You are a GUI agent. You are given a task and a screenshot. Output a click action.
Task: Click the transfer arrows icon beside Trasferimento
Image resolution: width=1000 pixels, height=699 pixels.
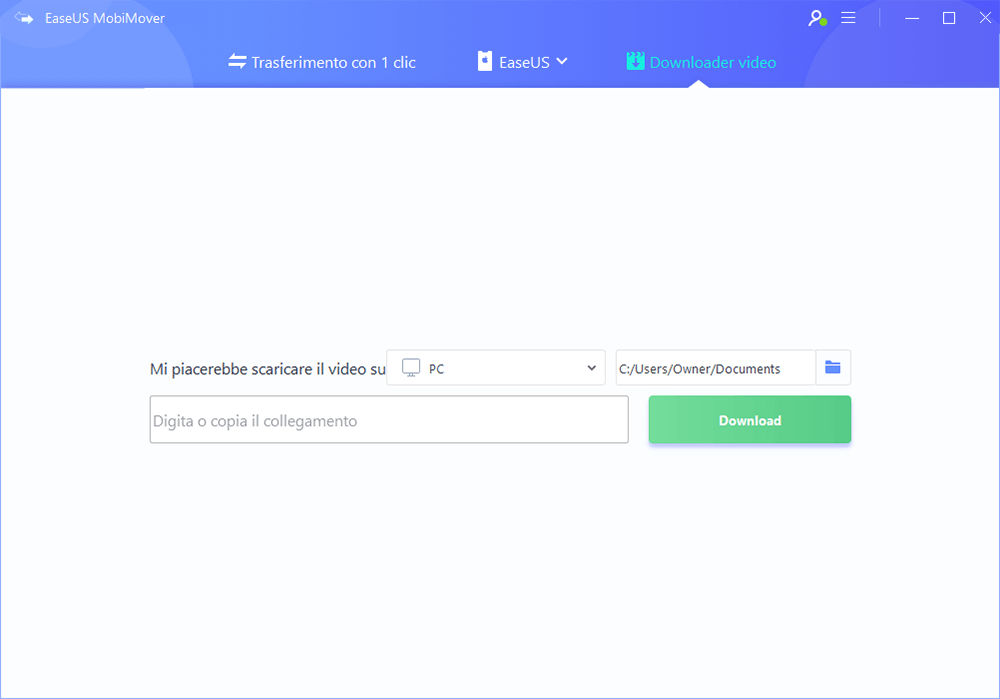coord(237,61)
